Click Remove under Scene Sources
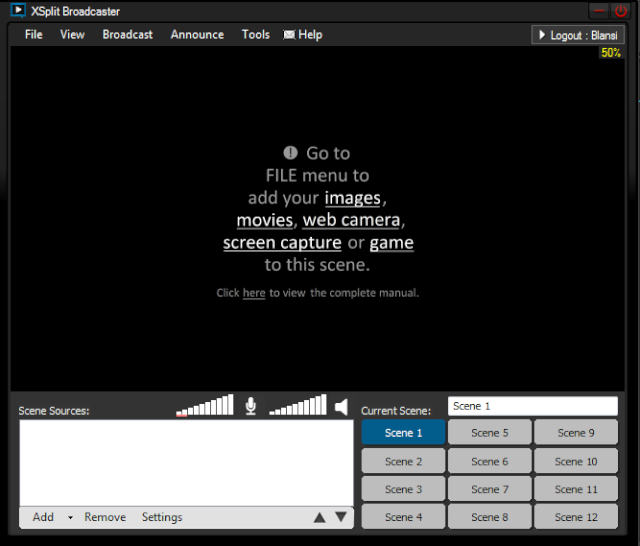Screen dimensions: 640x546 (105, 517)
